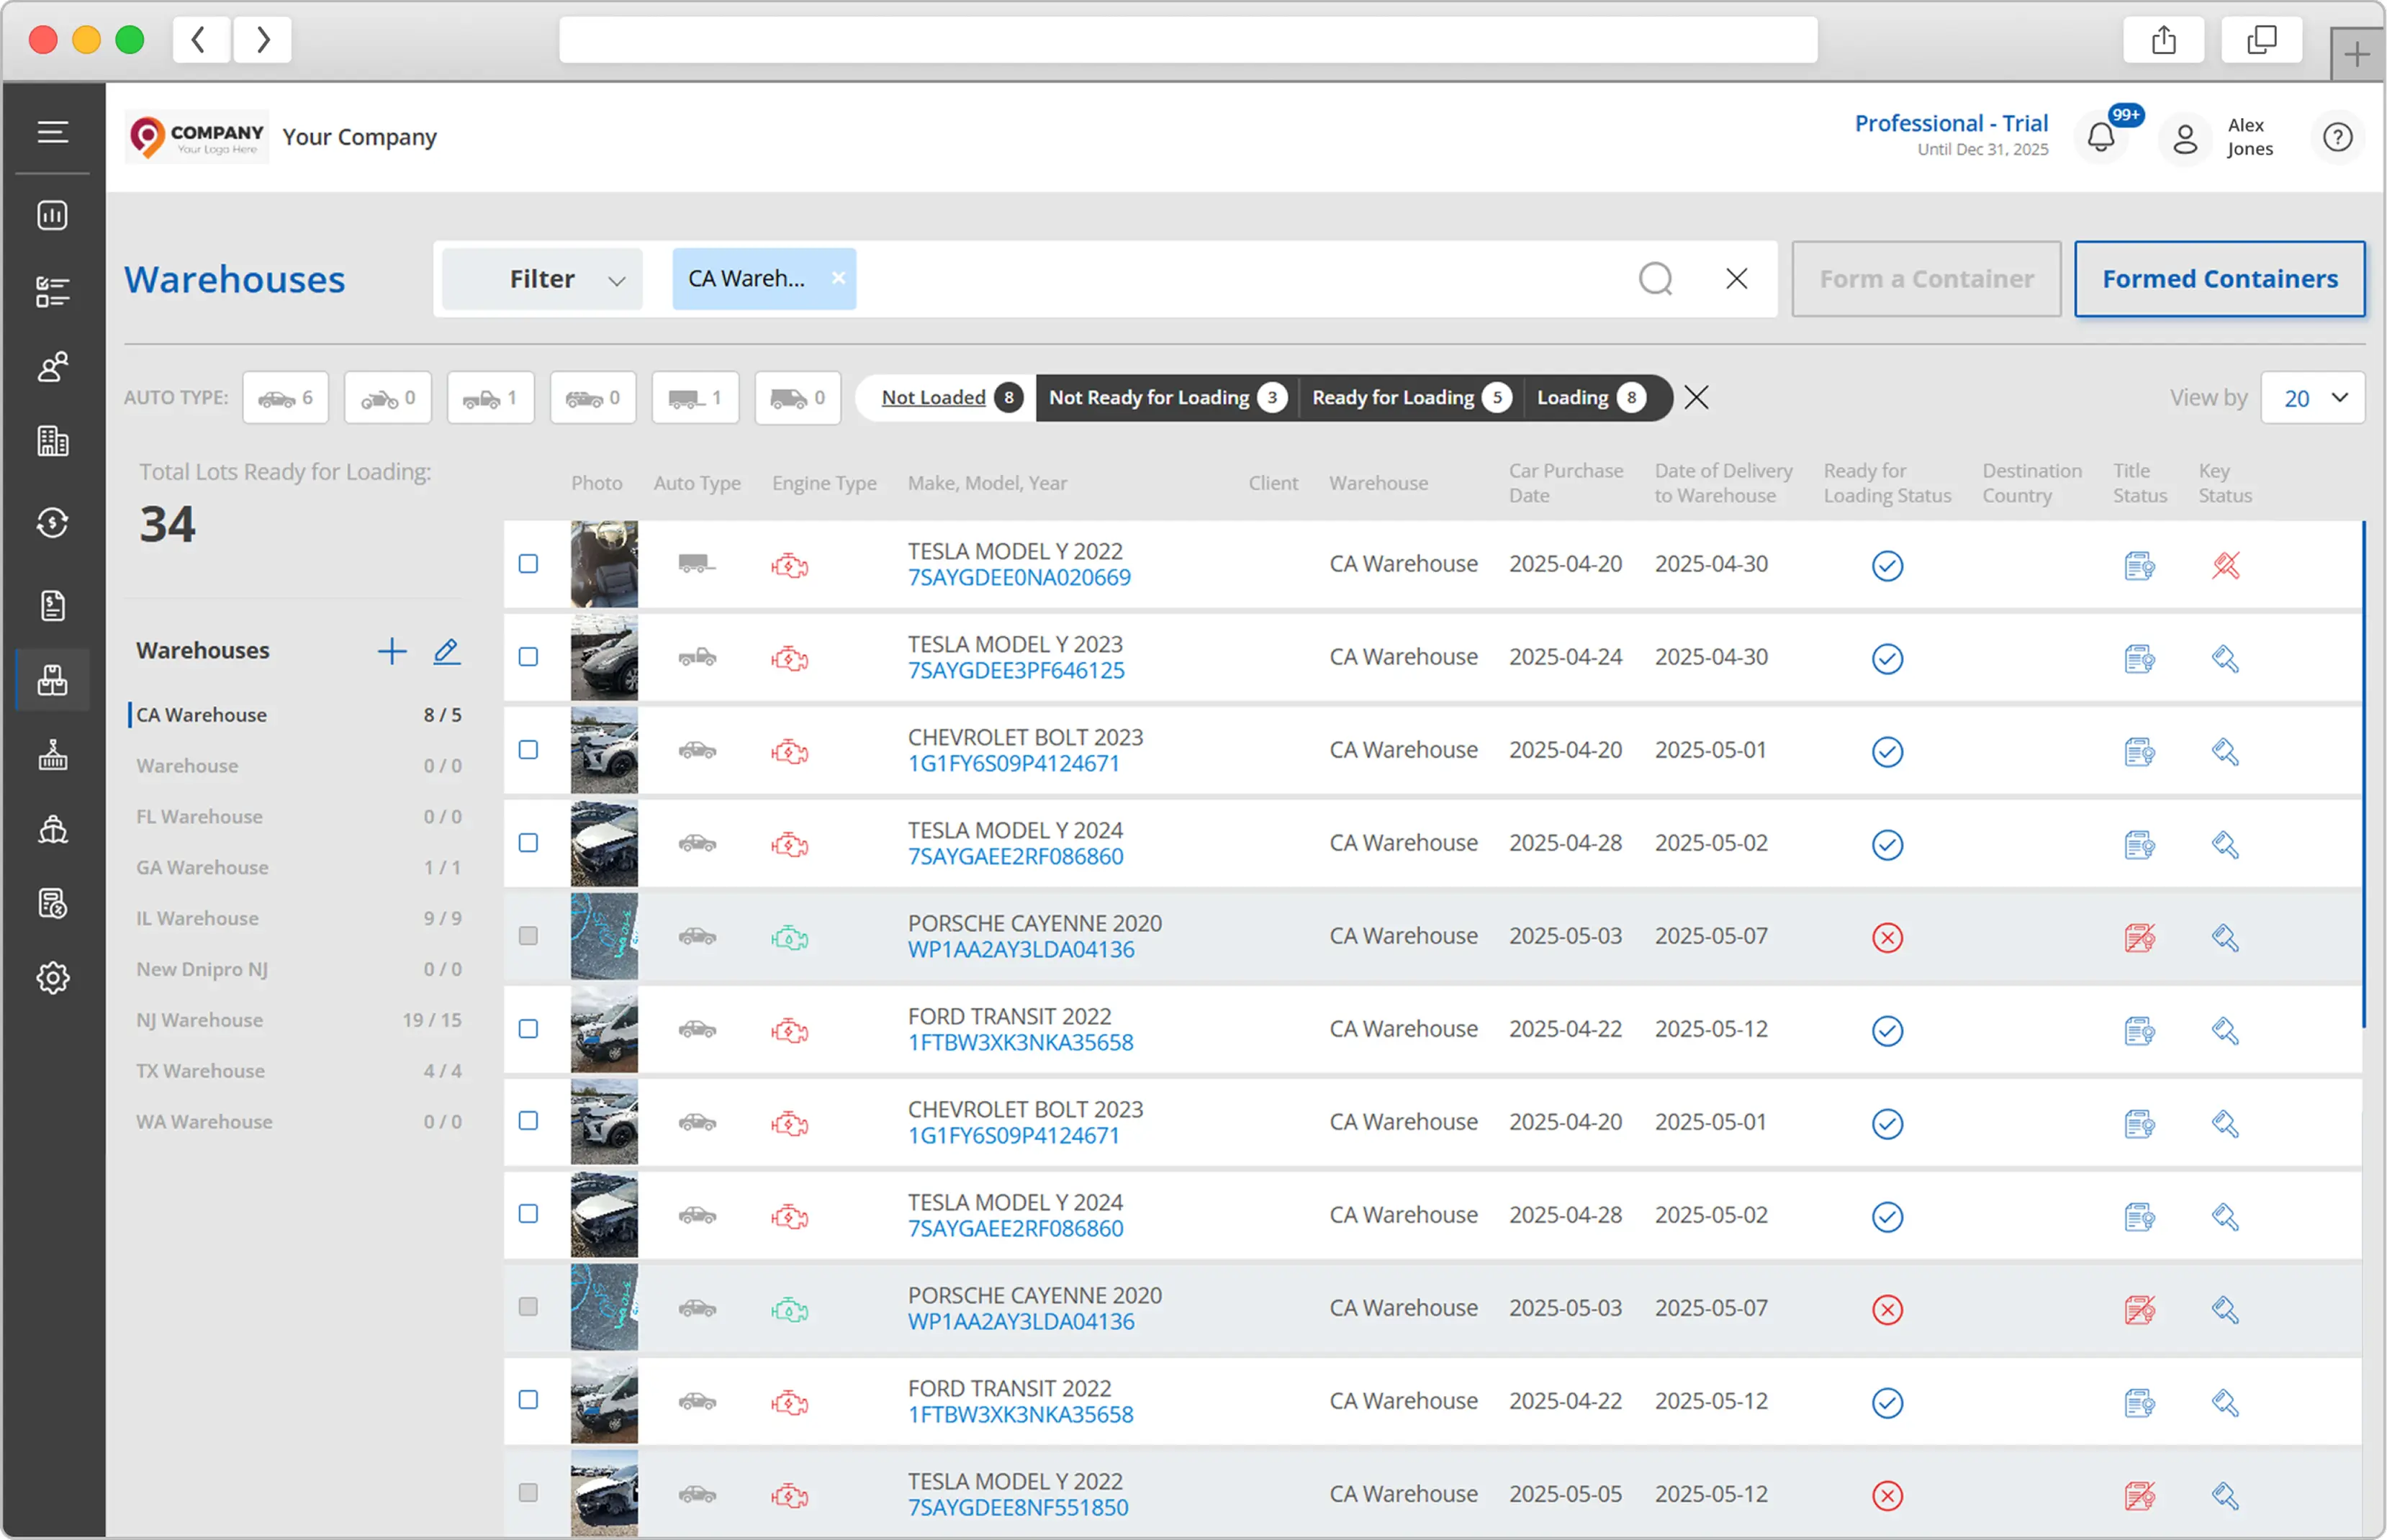The width and height of the screenshot is (2387, 1540).
Task: Open the payments dollar icon in sidebar
Action: click(x=53, y=523)
